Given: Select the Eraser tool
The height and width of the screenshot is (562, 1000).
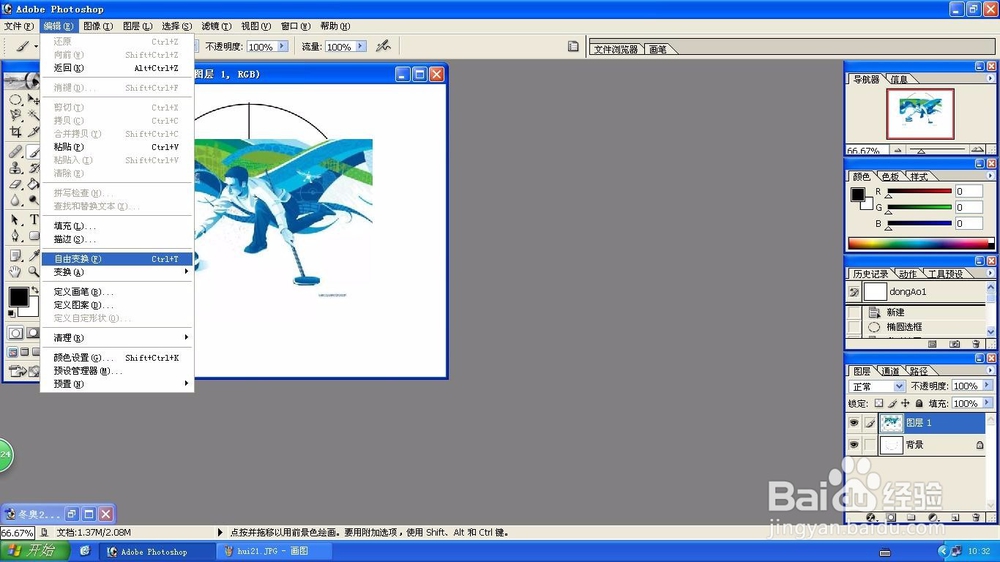Looking at the screenshot, I should (15, 184).
